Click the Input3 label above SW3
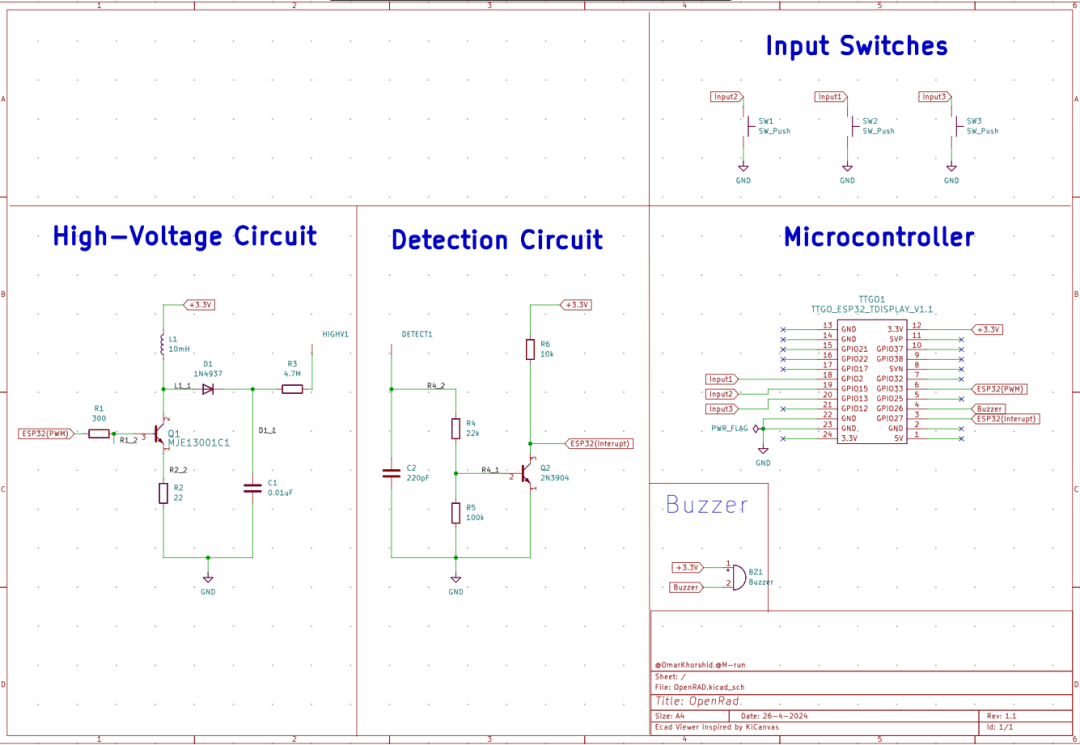Image resolution: width=1080 pixels, height=745 pixels. [x=935, y=97]
